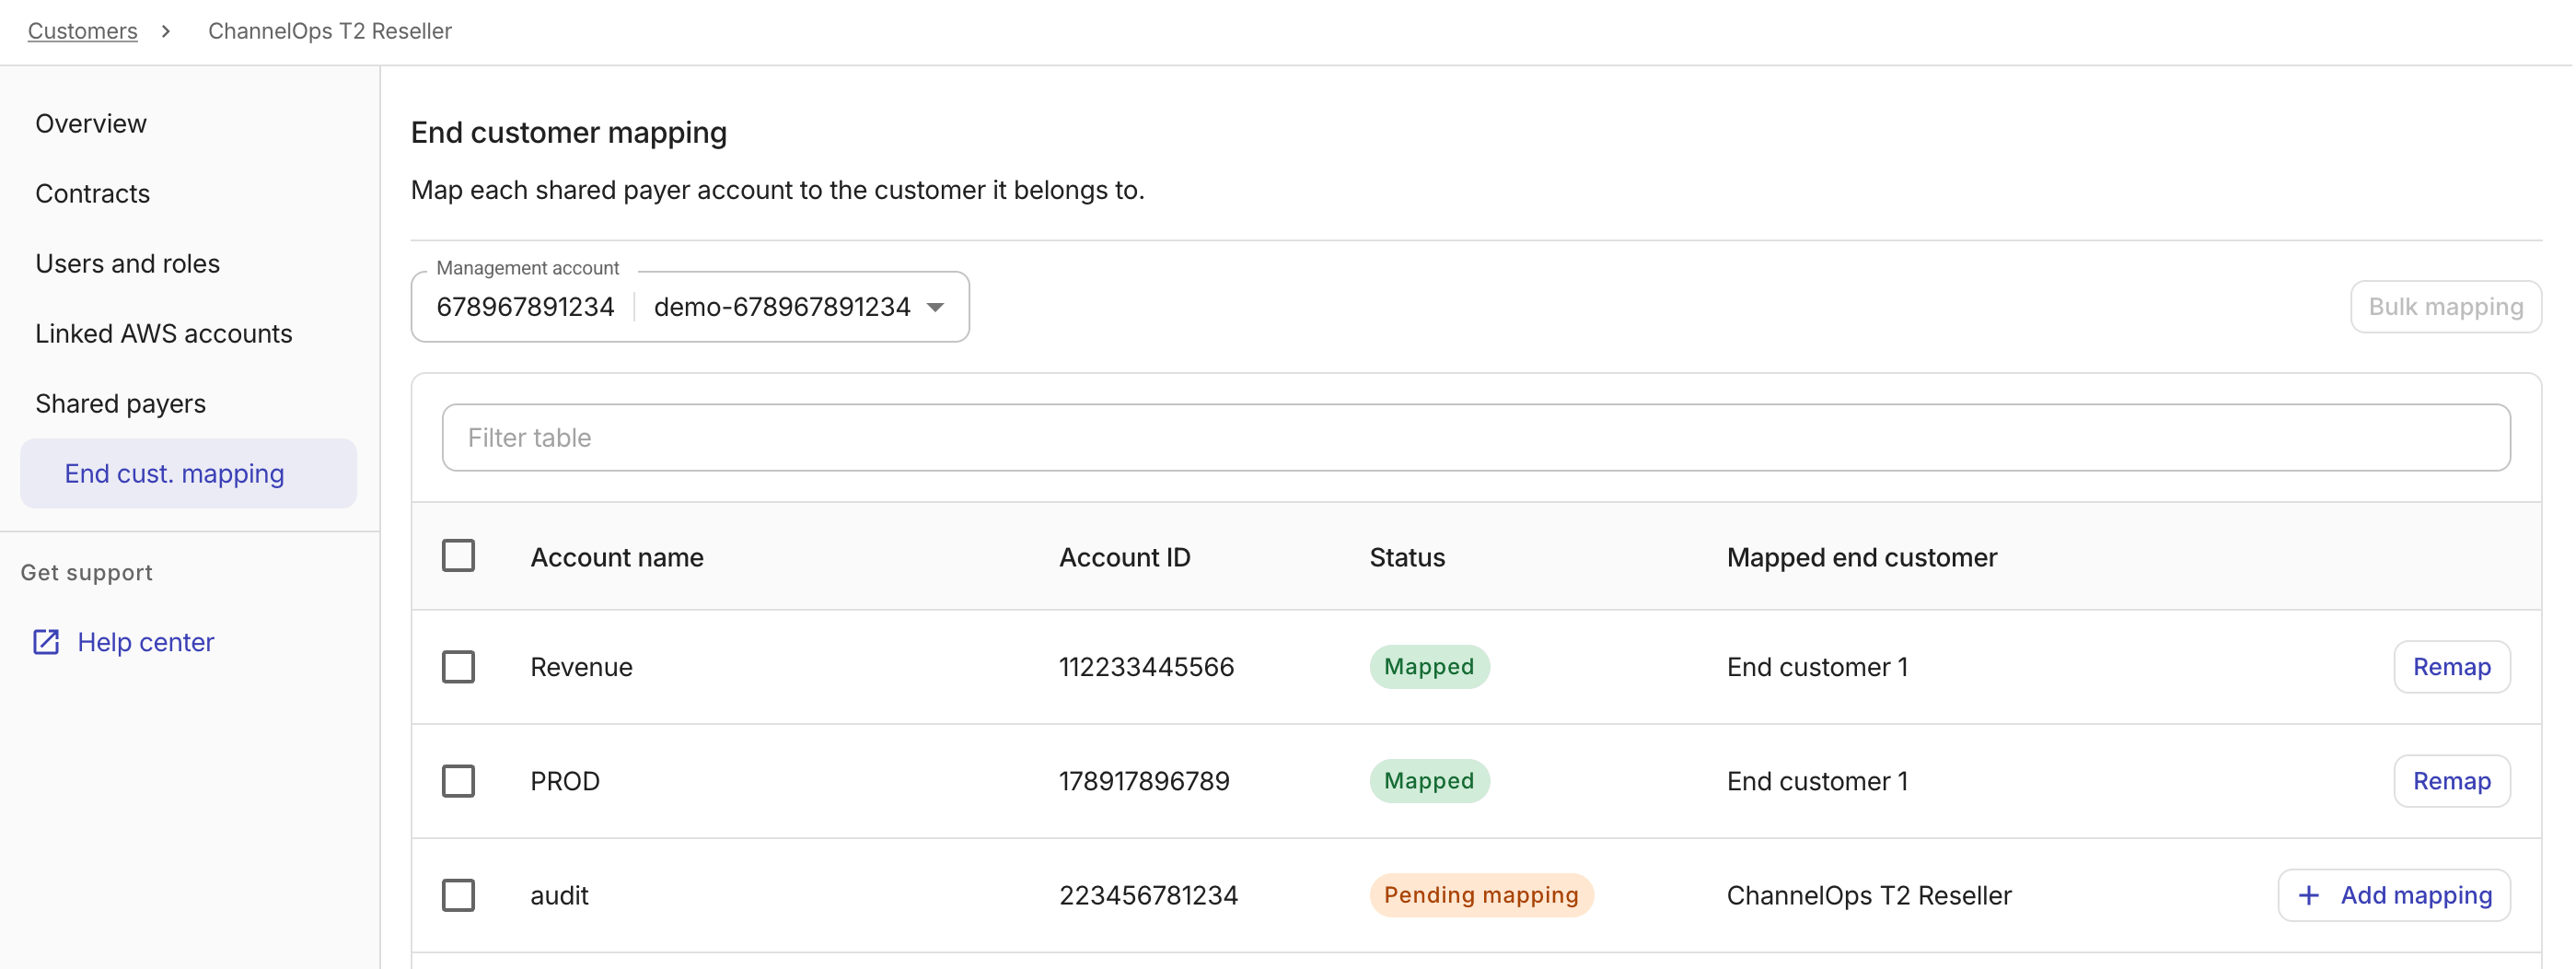
Task: Click the Get support section label
Action: tap(87, 572)
